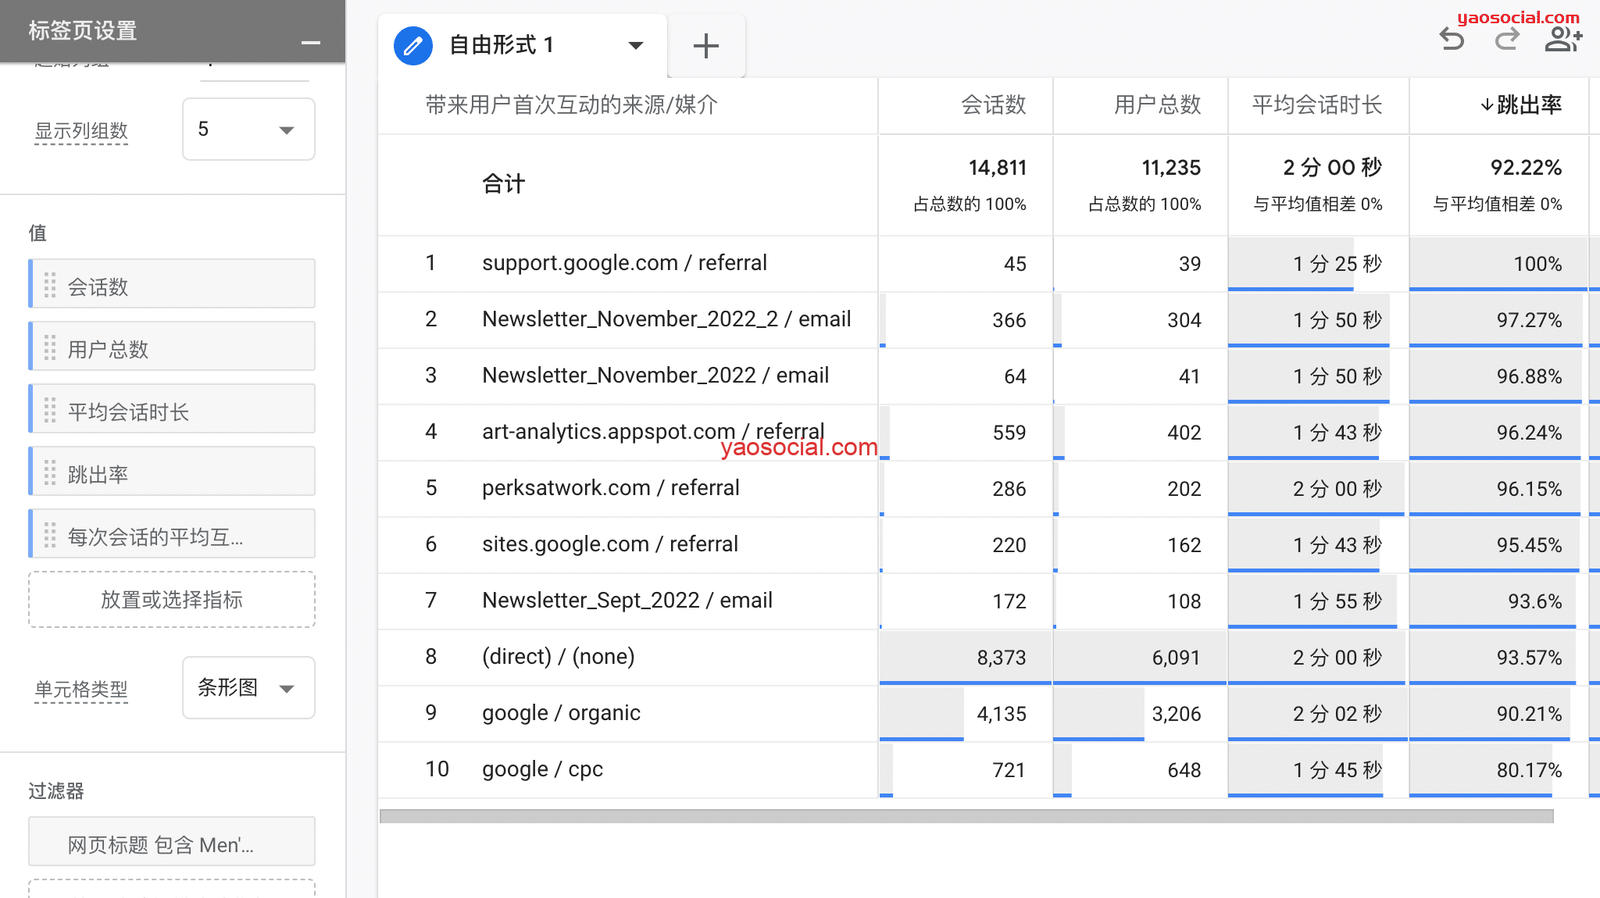Click the blue pencil edit icon
The image size is (1600, 898).
(413, 46)
